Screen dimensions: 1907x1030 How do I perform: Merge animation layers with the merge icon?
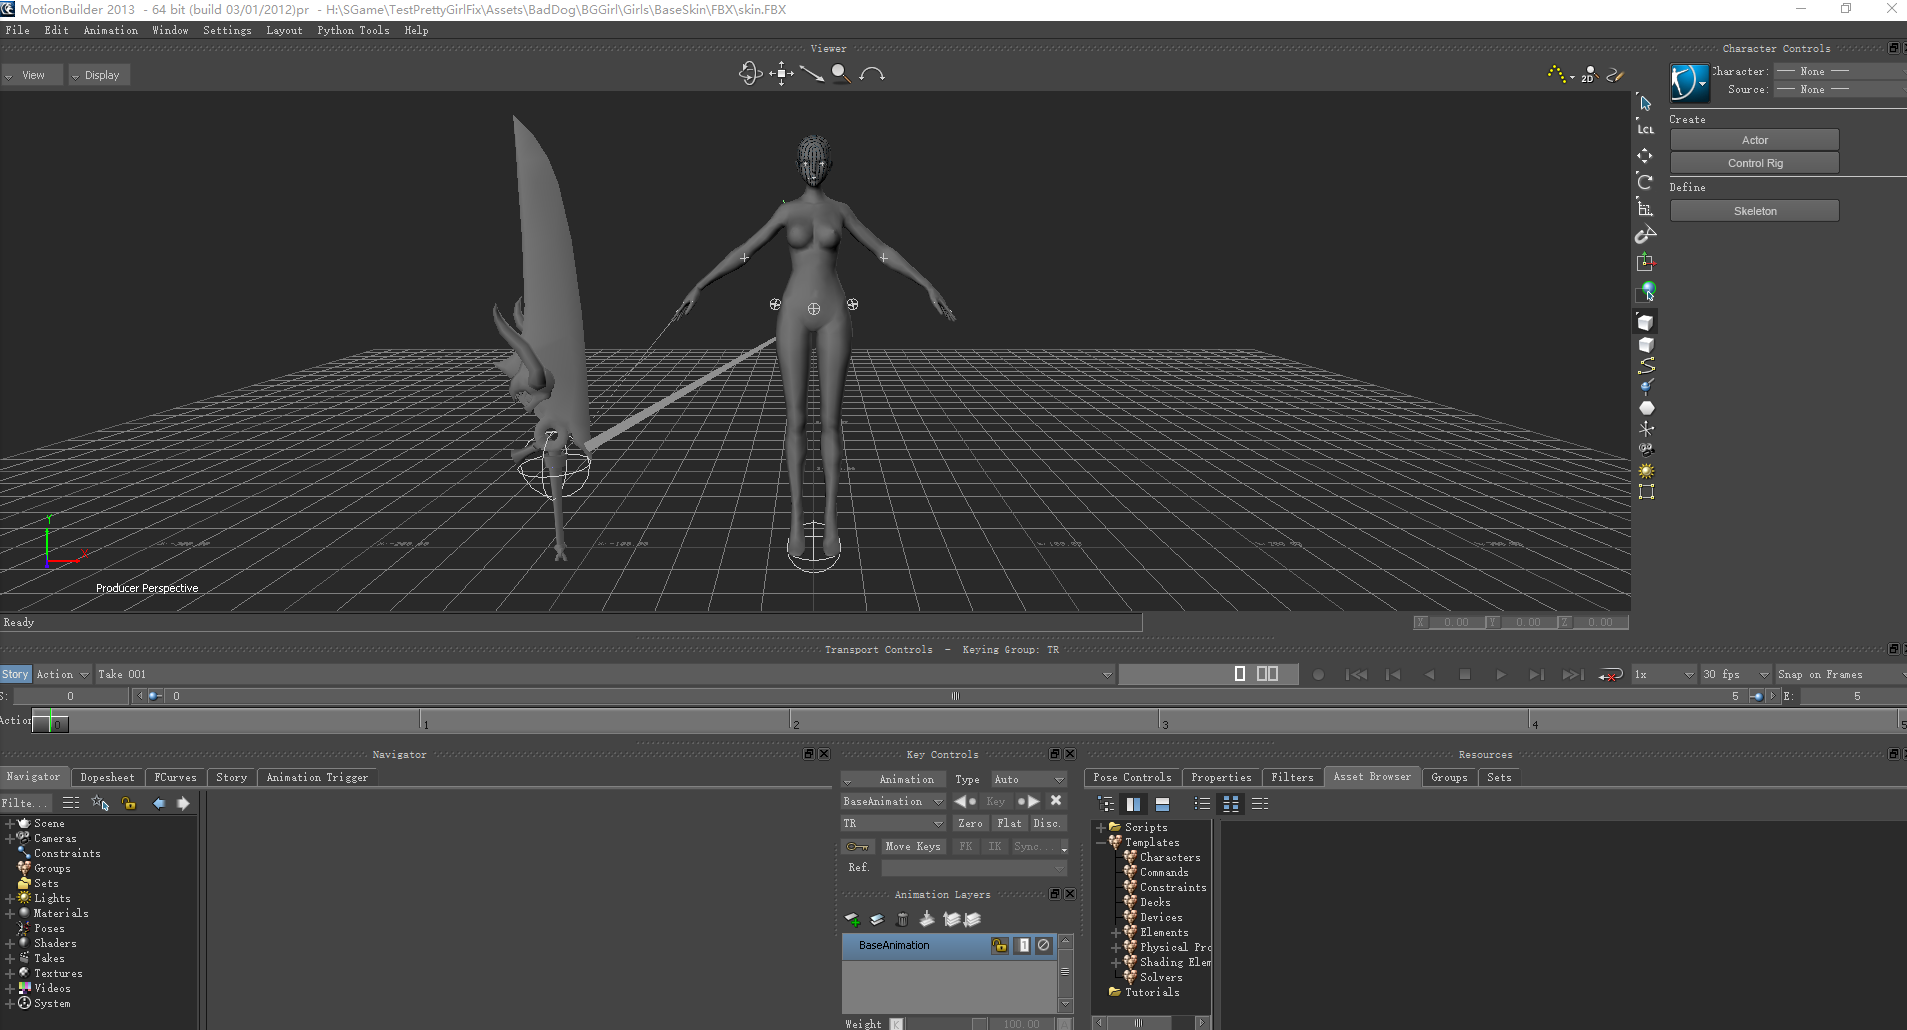[927, 919]
